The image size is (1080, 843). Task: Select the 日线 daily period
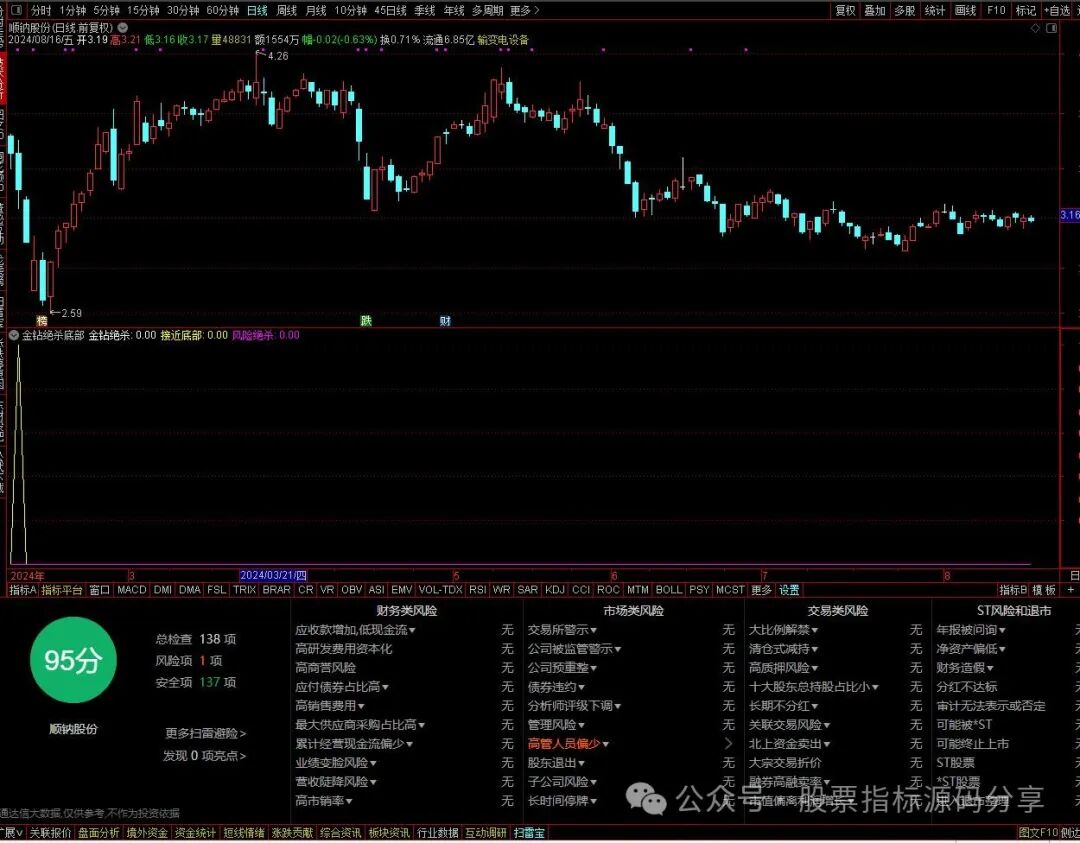pyautogui.click(x=258, y=10)
